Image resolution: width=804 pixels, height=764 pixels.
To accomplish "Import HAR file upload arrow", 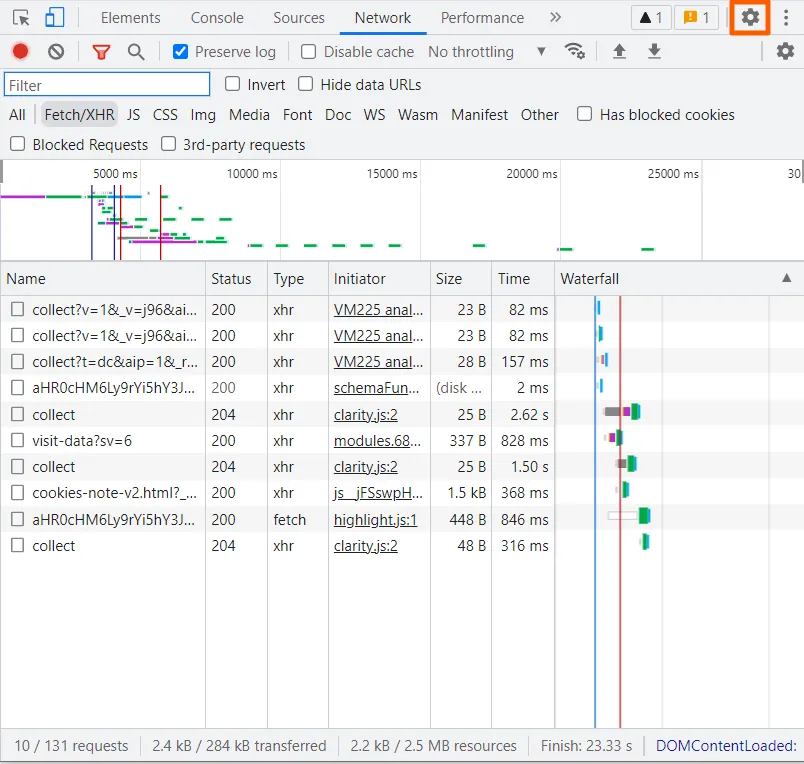I will pyautogui.click(x=619, y=51).
